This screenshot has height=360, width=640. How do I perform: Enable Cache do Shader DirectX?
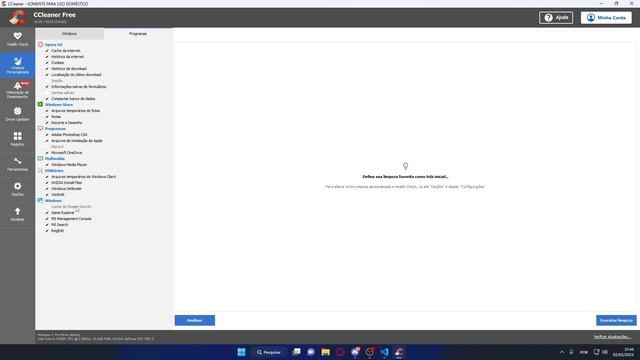(x=47, y=207)
